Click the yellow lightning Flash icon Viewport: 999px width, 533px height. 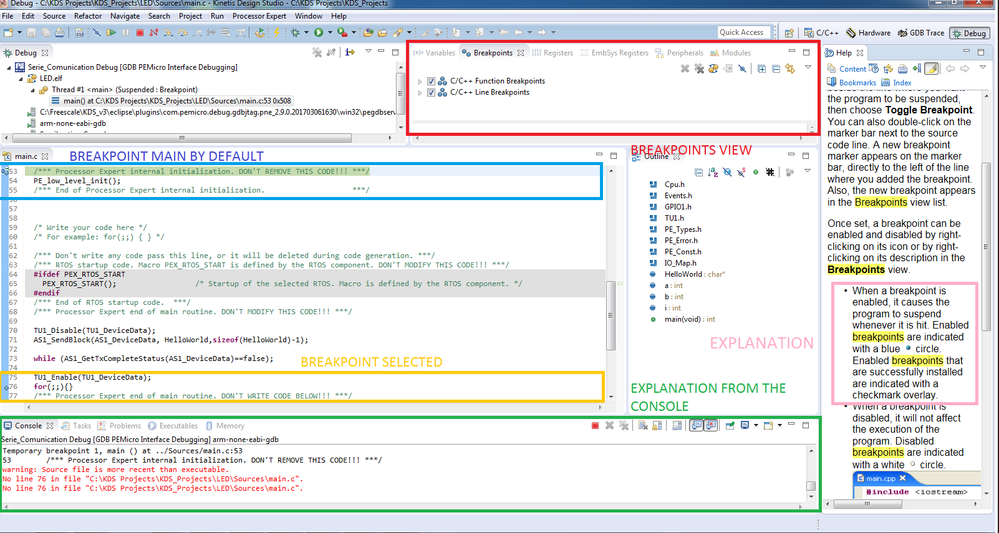point(277,32)
